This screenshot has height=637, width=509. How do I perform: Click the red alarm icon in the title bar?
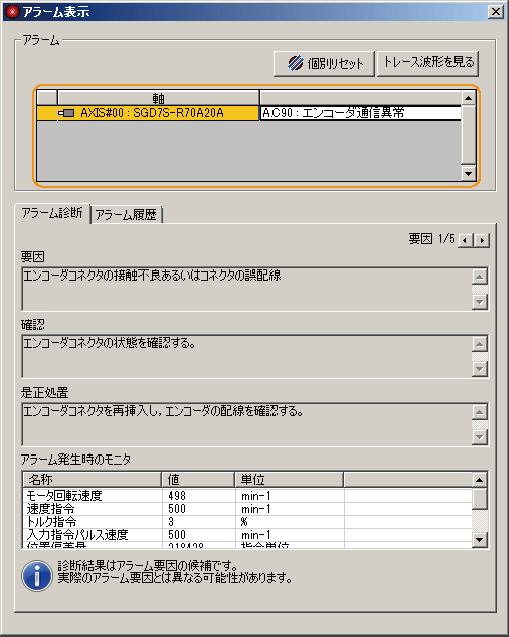[12, 11]
